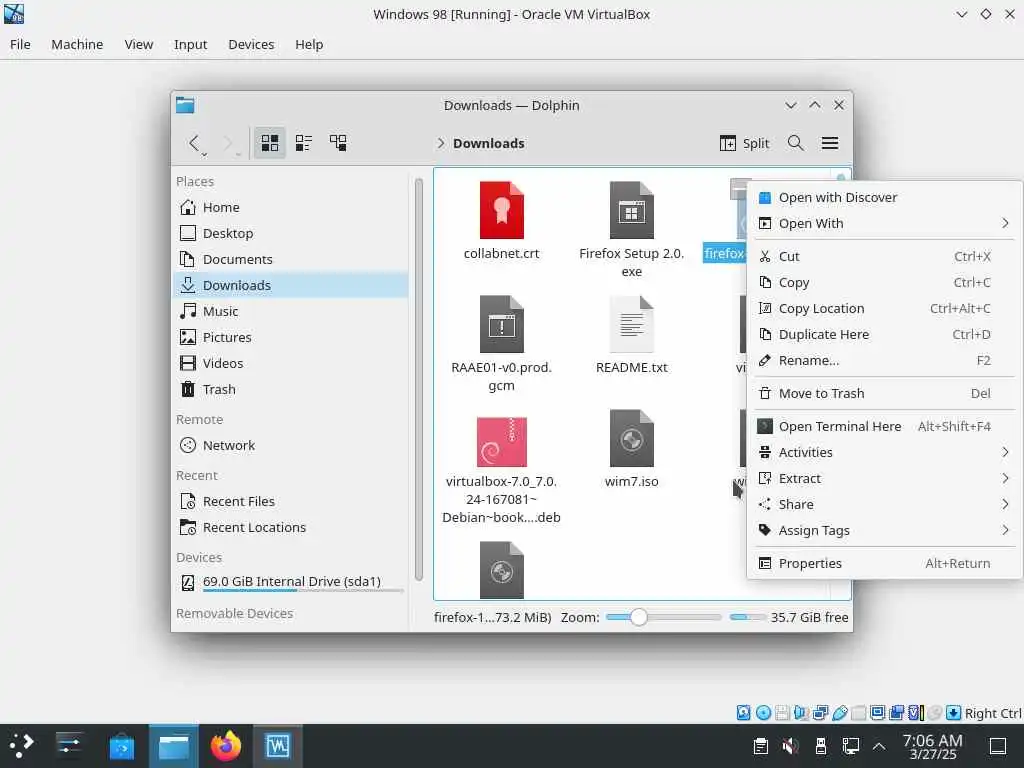Viewport: 1024px width, 768px height.
Task: Open Music in Places panel
Action: [291, 312]
